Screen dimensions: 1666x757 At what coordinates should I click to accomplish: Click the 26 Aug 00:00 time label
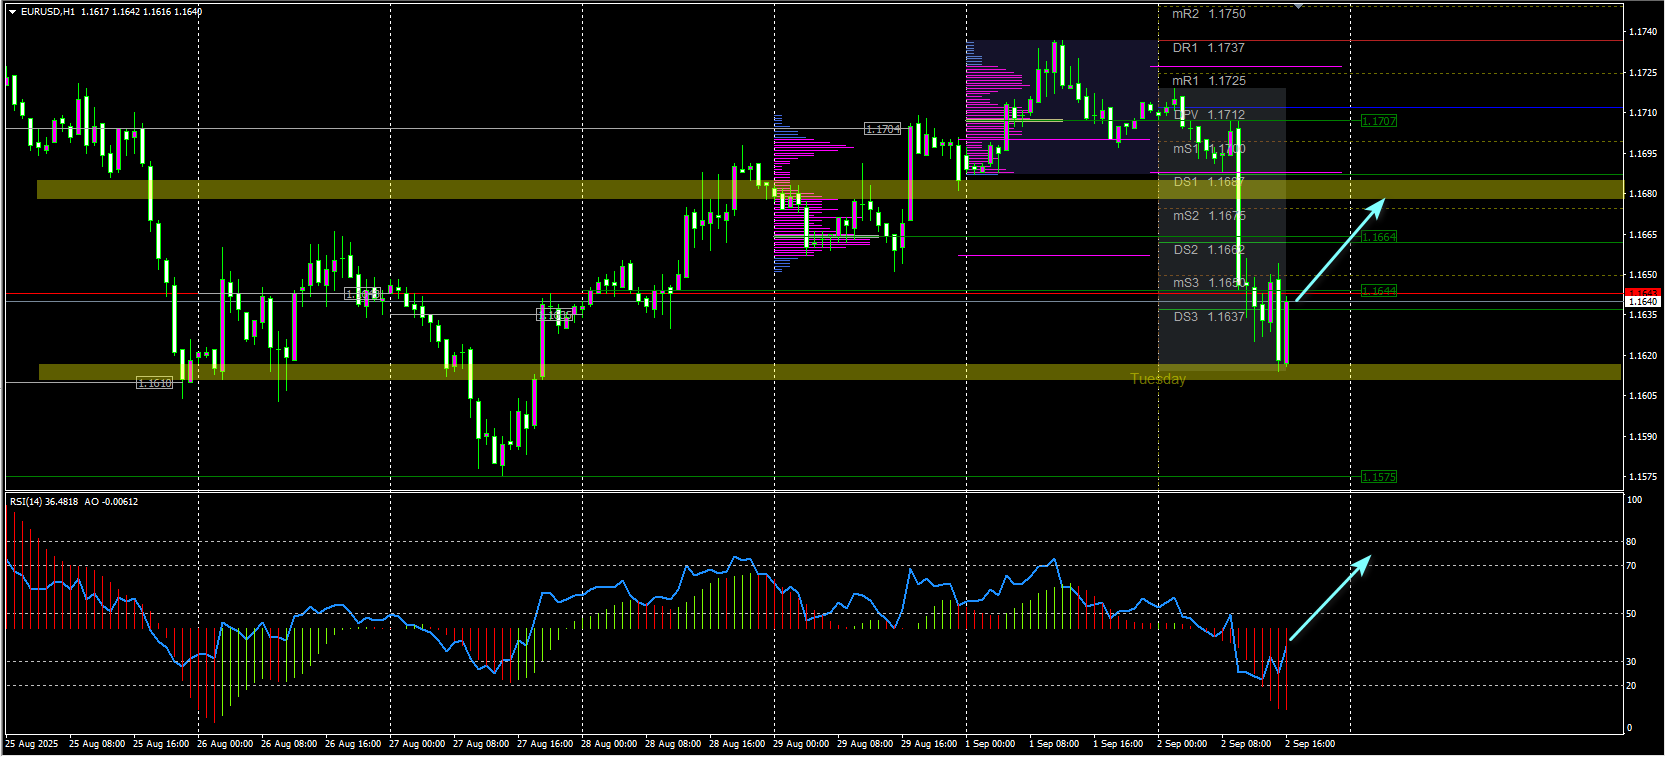[x=225, y=744]
